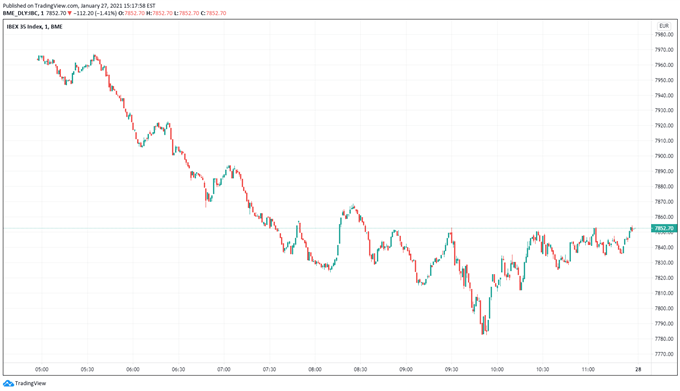Click the IBEX 35 Index chart title
Image resolution: width=680 pixels, height=391 pixels.
coord(34,26)
